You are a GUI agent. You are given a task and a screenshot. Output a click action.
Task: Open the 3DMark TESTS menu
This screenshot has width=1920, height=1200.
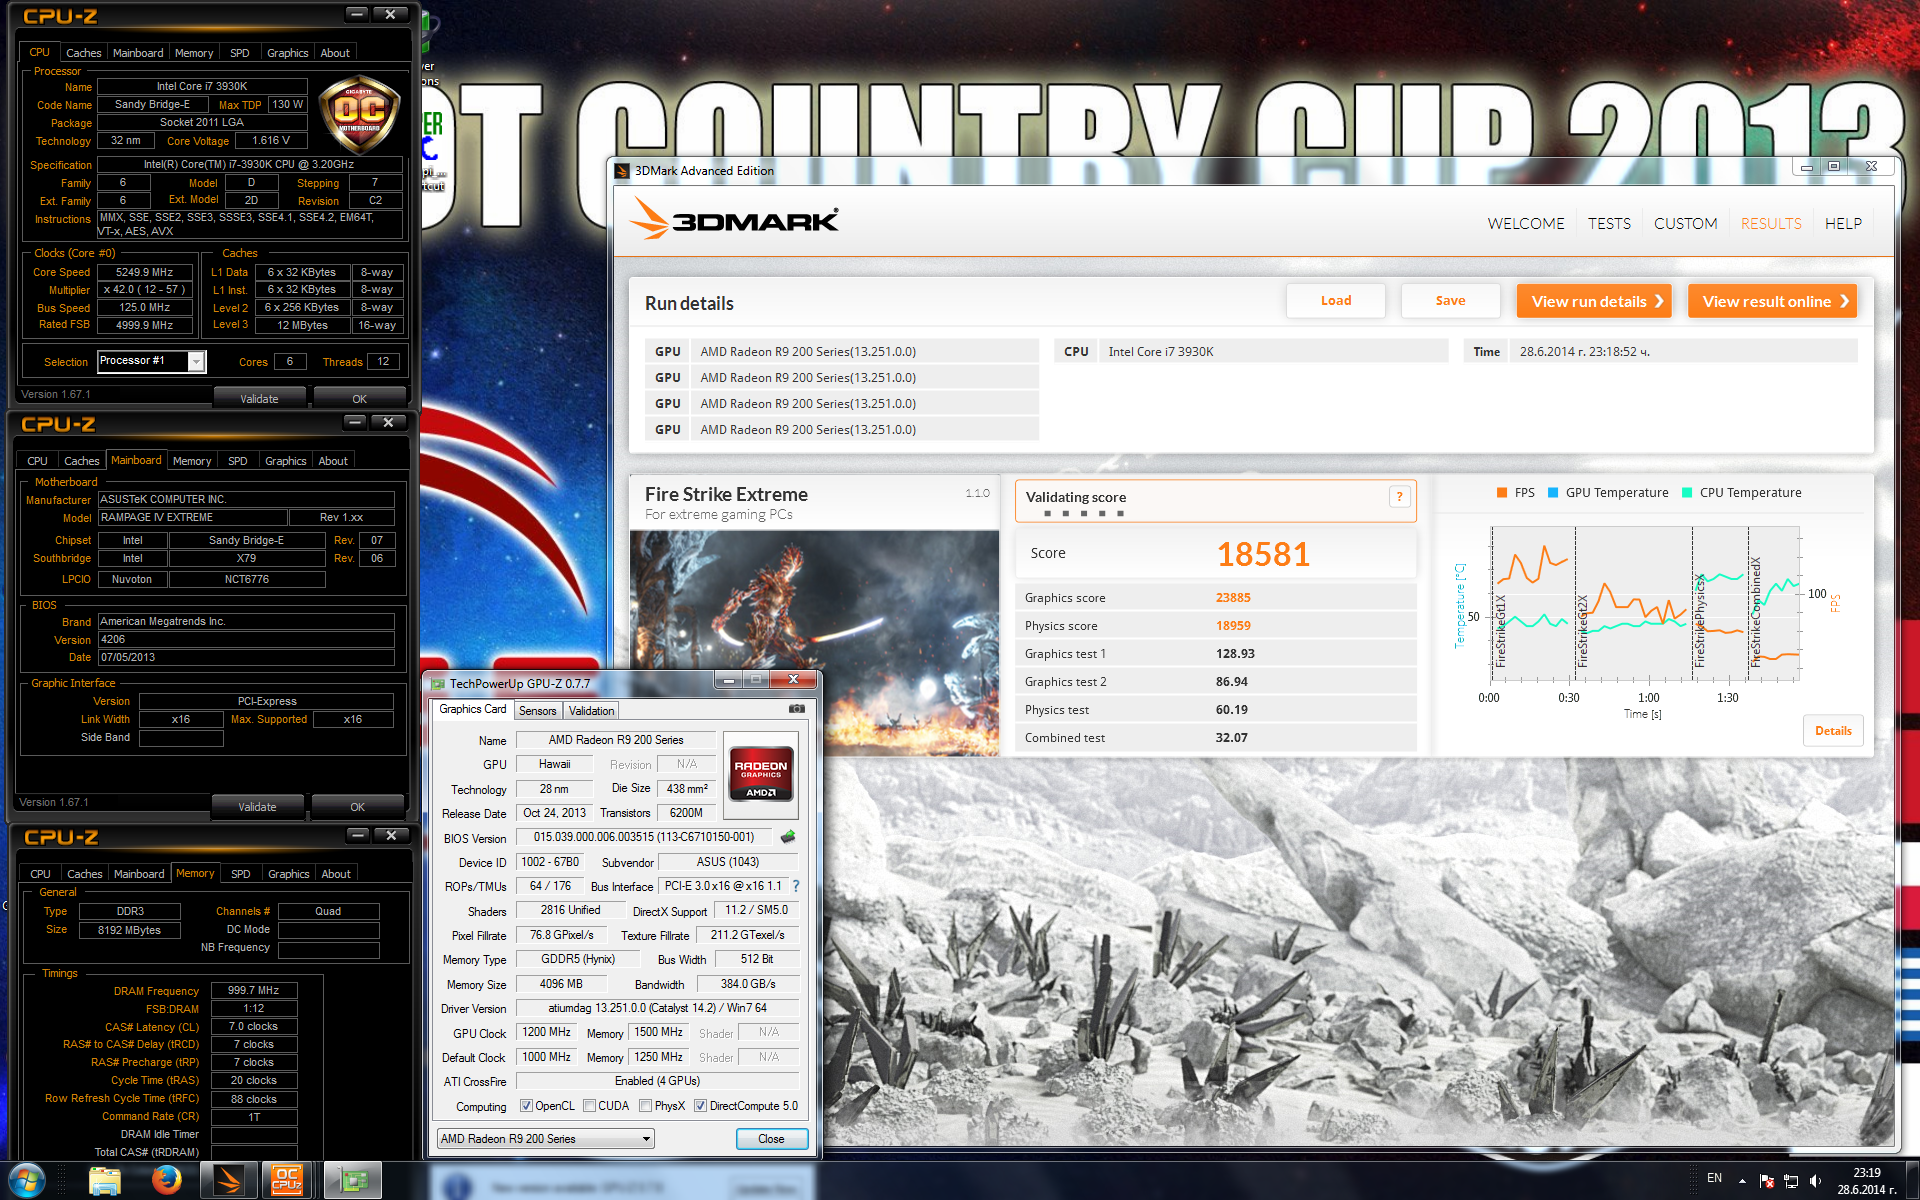pyautogui.click(x=1609, y=223)
